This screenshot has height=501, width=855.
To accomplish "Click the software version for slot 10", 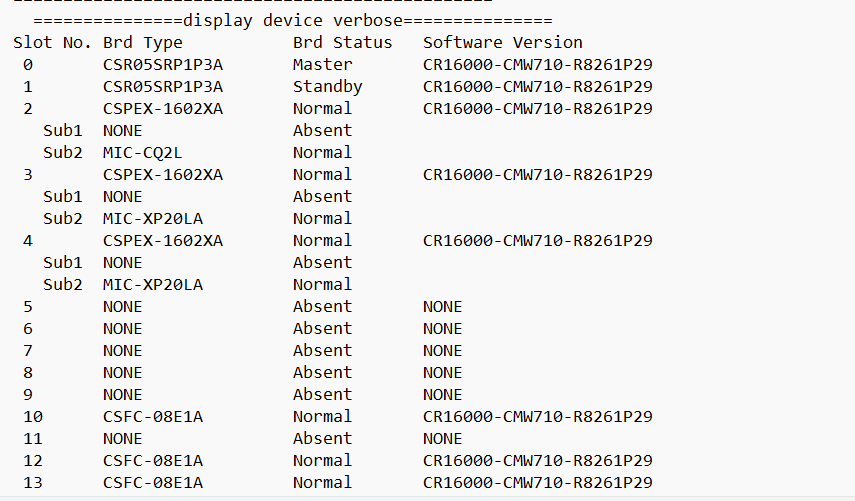I will click(537, 416).
